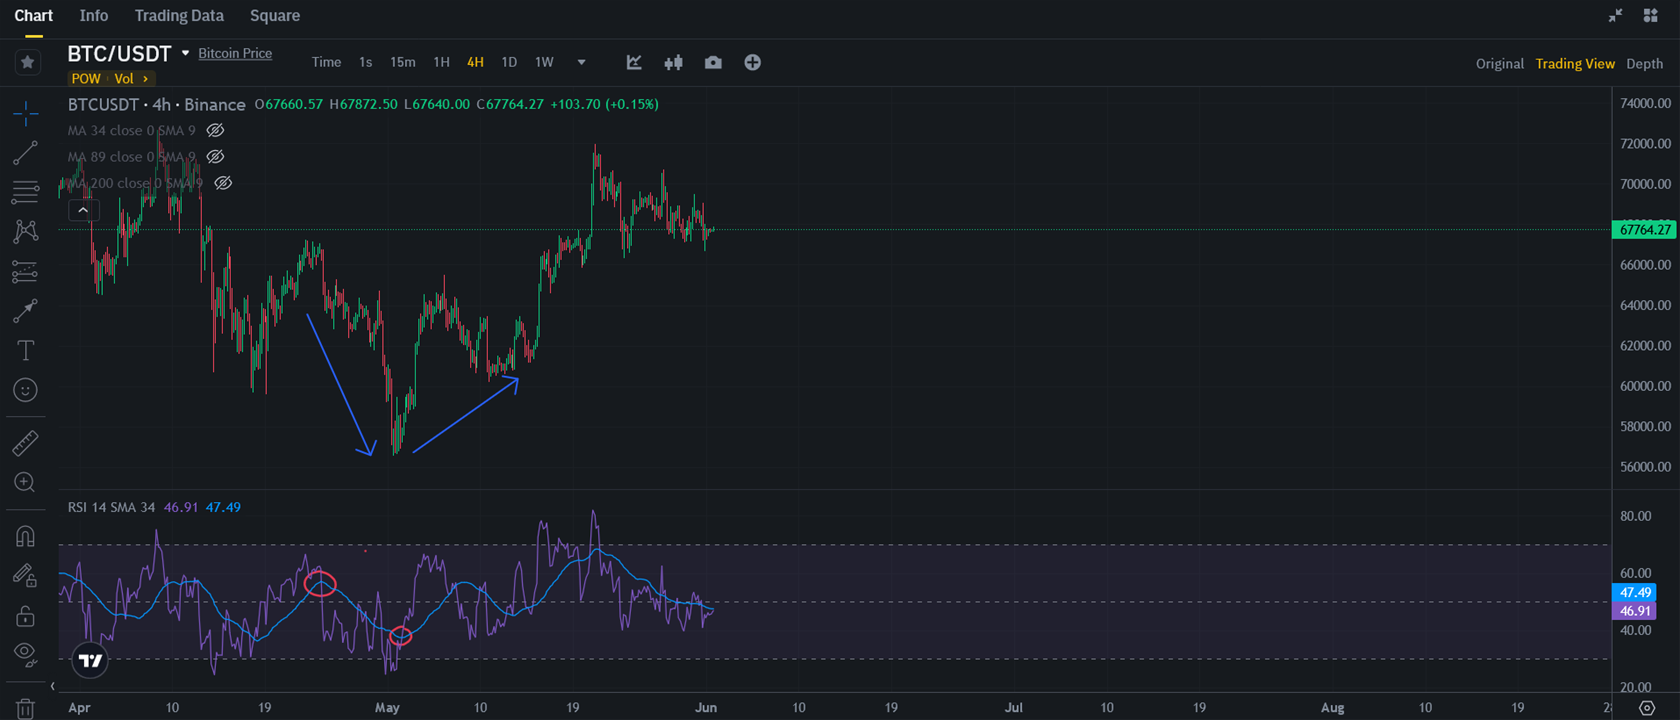Collapse the chart with shrink icon
Image resolution: width=1680 pixels, height=720 pixels.
pyautogui.click(x=1615, y=15)
